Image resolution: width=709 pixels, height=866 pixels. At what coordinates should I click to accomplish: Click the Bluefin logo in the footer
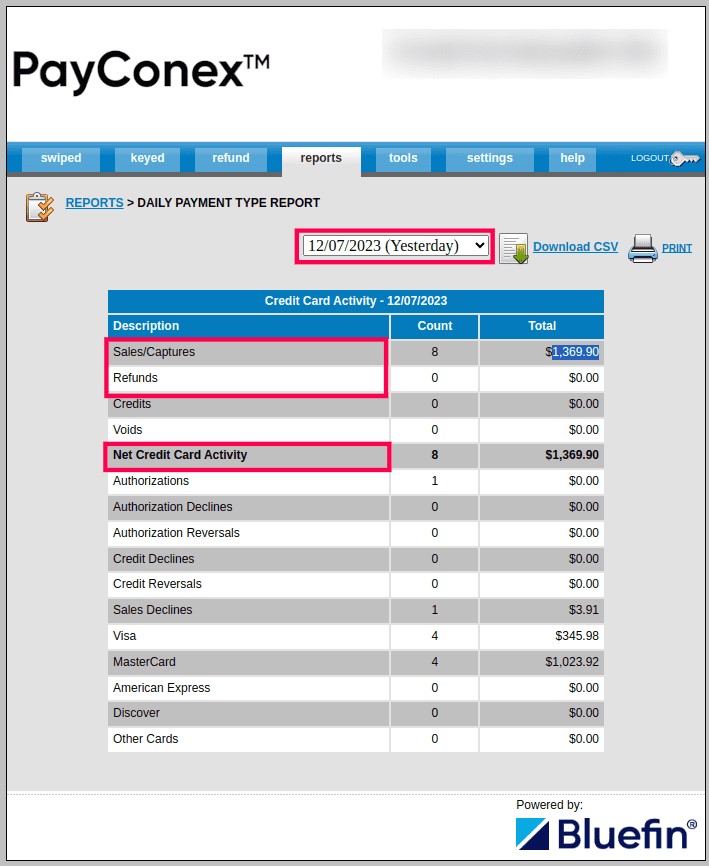pyautogui.click(x=607, y=833)
